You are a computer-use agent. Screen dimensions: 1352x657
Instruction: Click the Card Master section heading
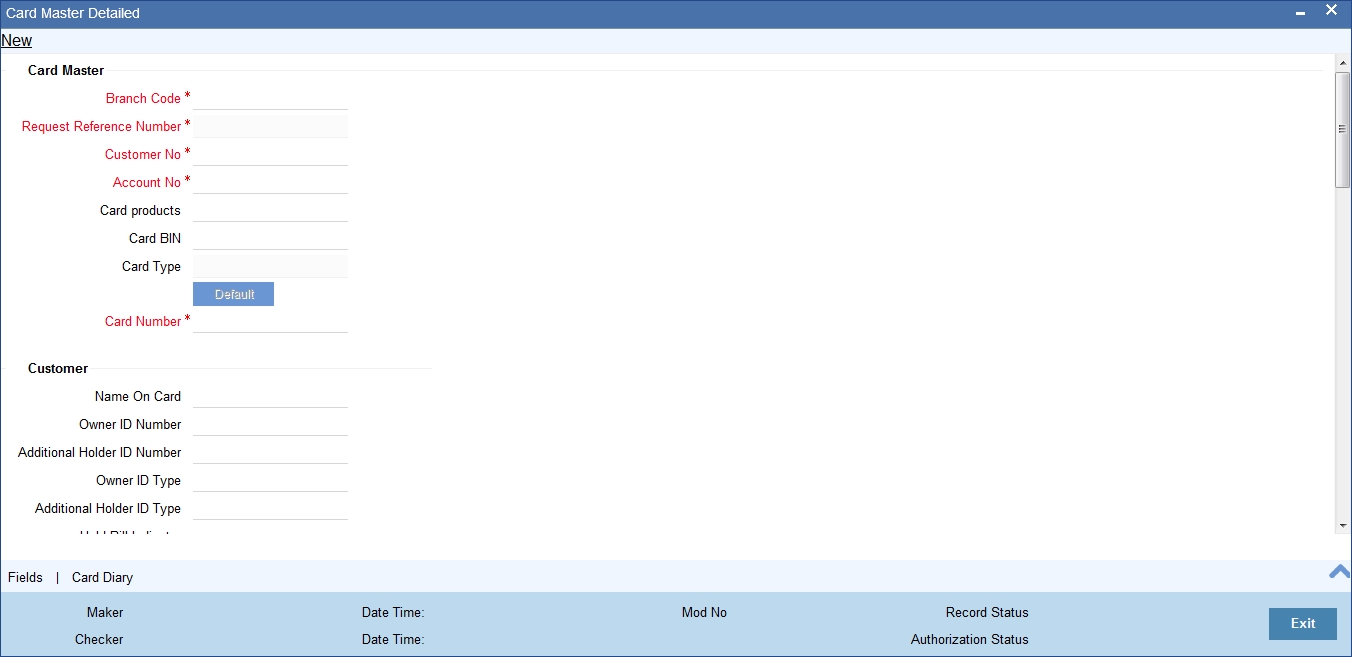[66, 70]
